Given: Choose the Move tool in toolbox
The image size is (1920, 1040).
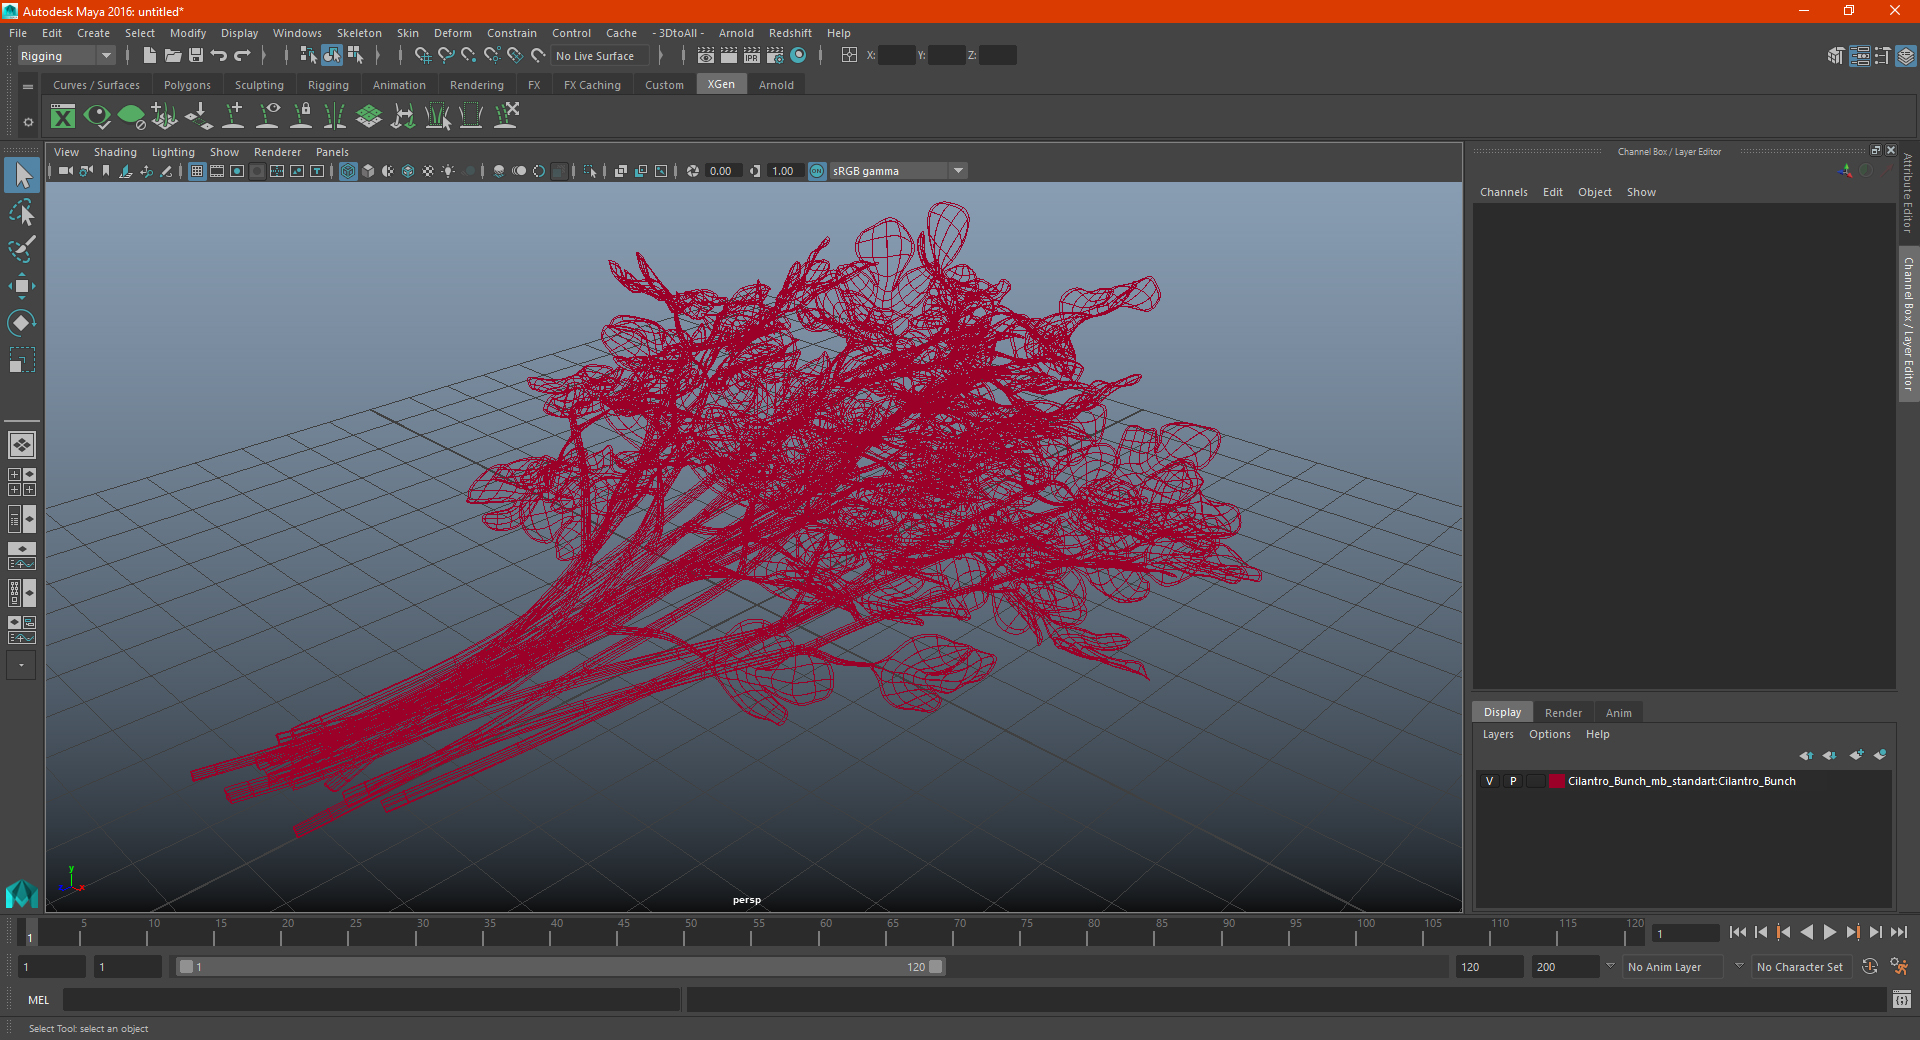Looking at the screenshot, I should pyautogui.click(x=21, y=286).
